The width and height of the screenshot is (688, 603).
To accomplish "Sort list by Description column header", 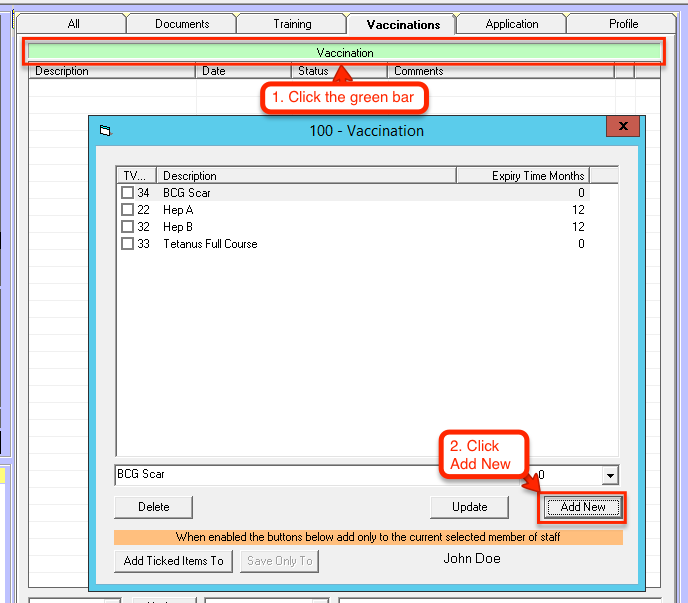I will pyautogui.click(x=306, y=176).
